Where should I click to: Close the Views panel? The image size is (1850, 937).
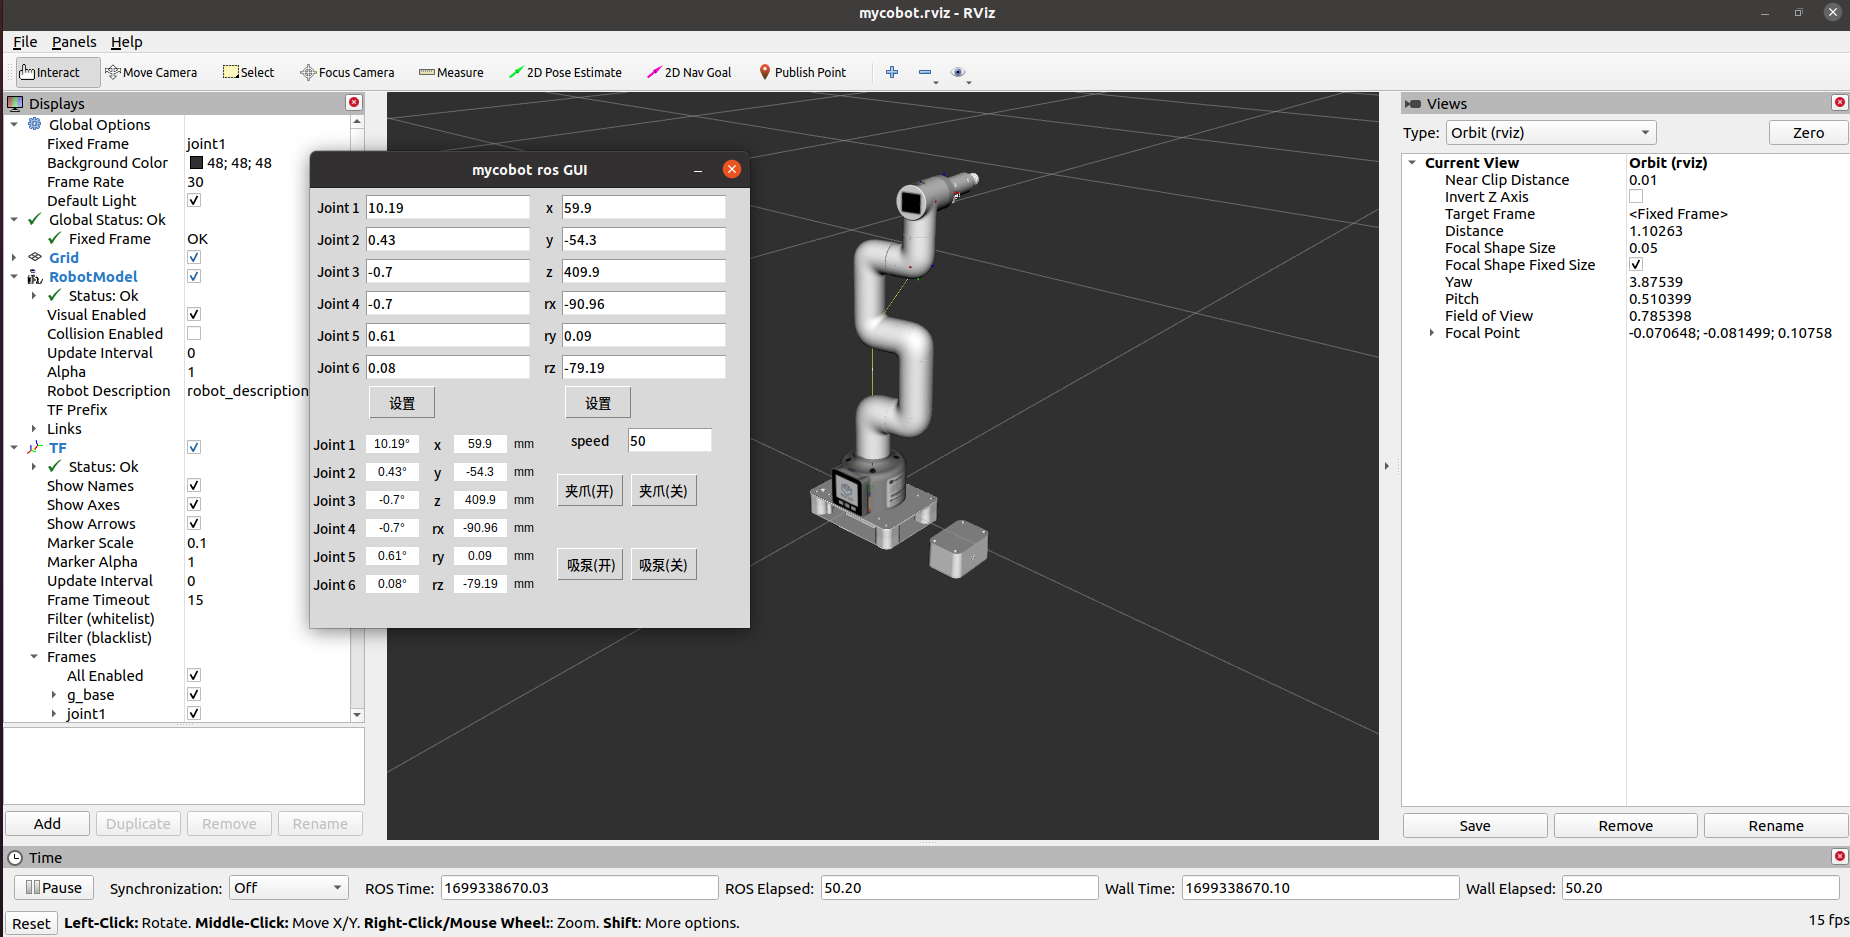click(1840, 103)
